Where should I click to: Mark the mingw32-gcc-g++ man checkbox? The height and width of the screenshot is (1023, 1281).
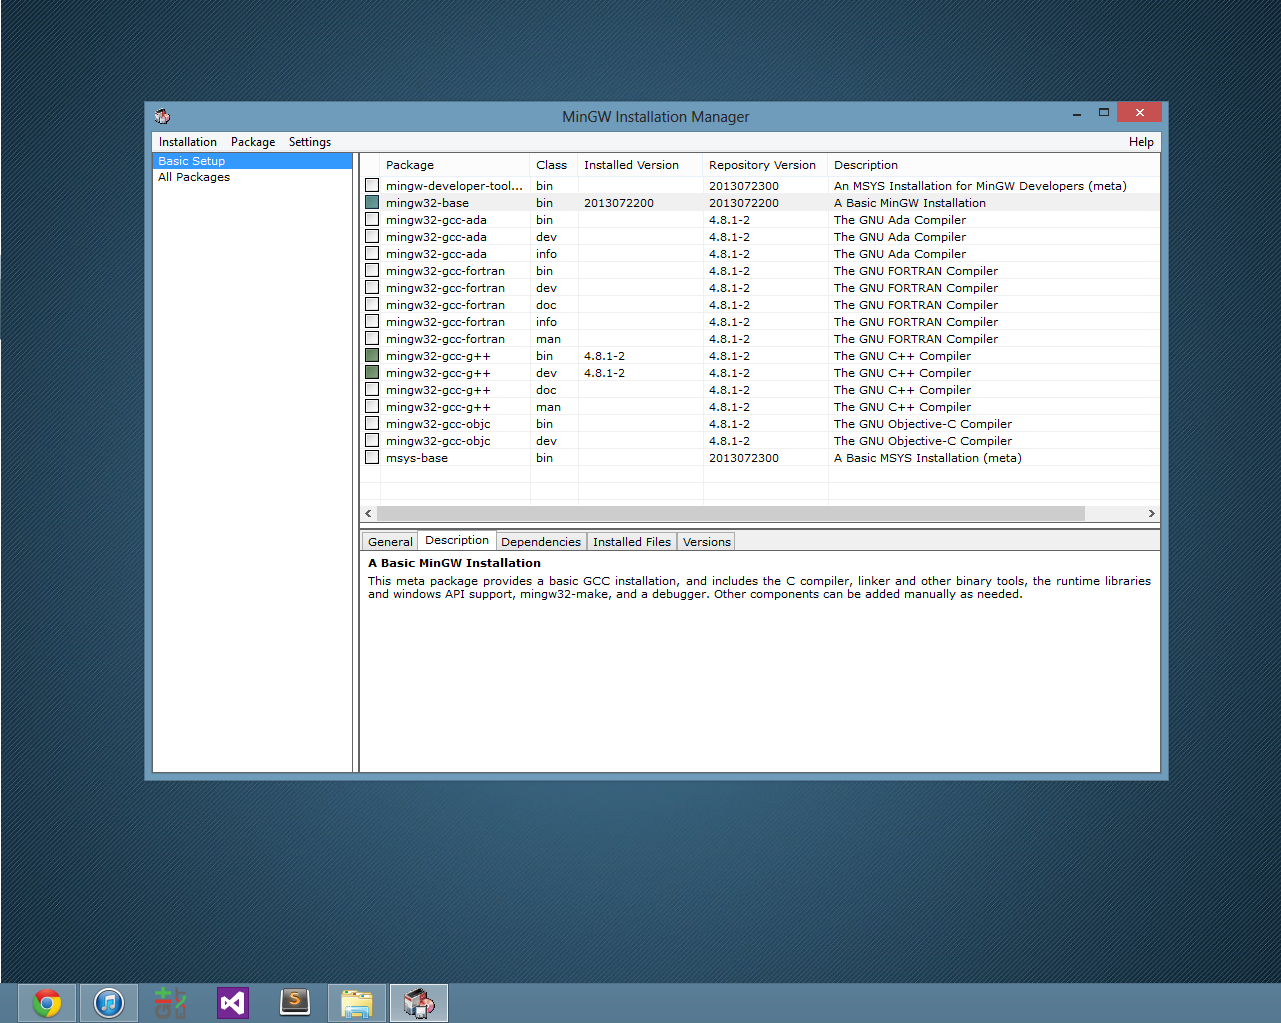pyautogui.click(x=372, y=406)
